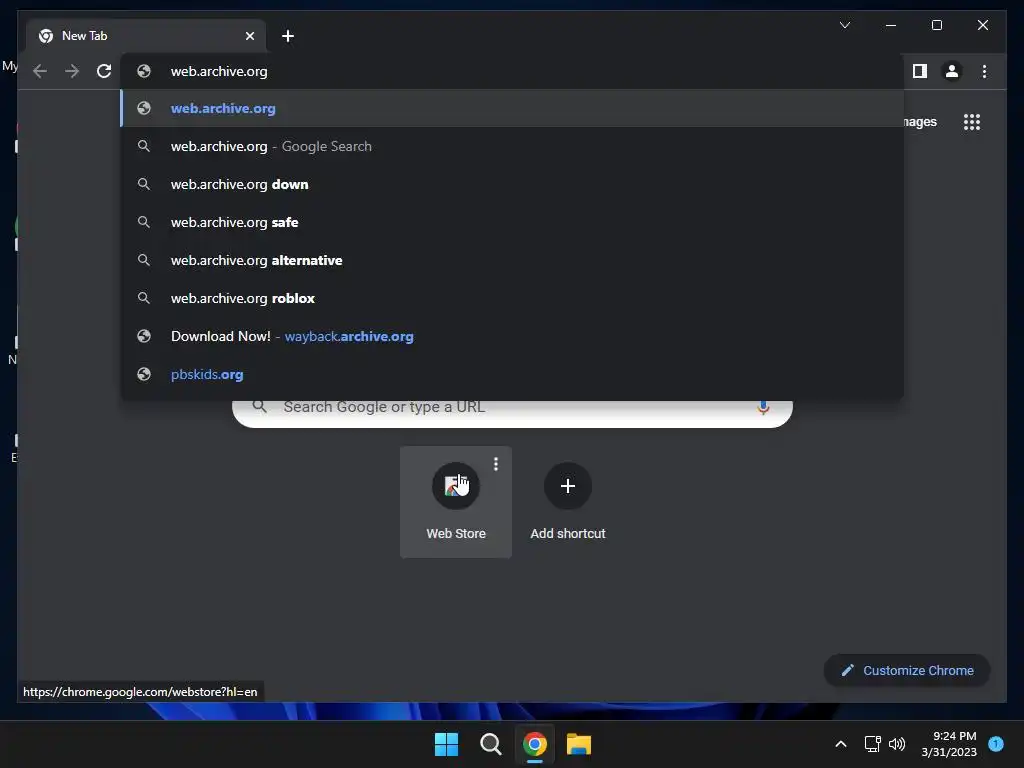The width and height of the screenshot is (1024, 768).
Task: Open the profile avatar icon
Action: pos(952,71)
